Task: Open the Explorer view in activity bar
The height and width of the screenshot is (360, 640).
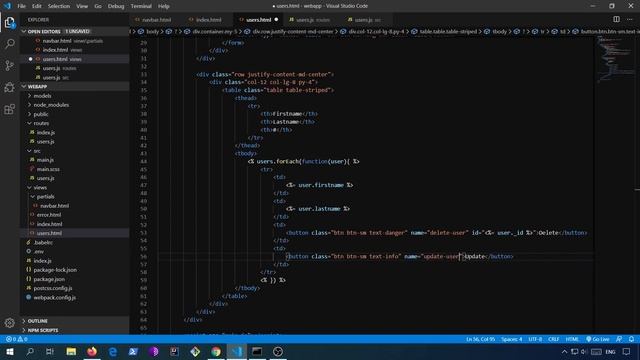Action: click(9, 22)
